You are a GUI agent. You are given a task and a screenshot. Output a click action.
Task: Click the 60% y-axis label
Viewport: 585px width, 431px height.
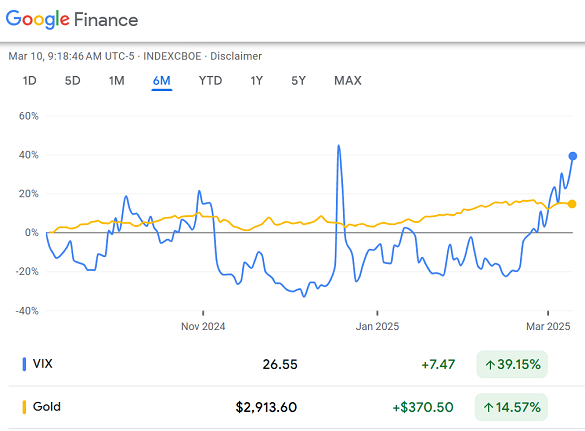coord(29,116)
